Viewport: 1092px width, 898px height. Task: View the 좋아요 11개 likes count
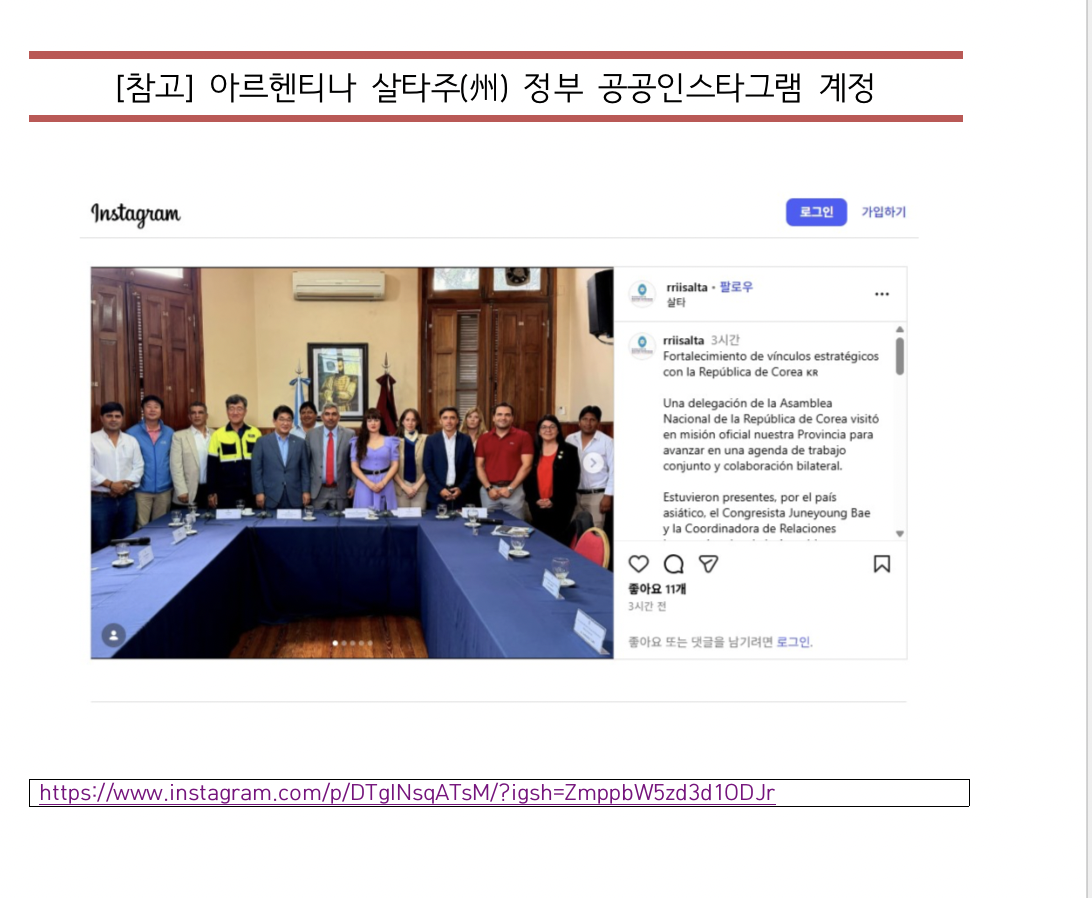pyautogui.click(x=657, y=589)
